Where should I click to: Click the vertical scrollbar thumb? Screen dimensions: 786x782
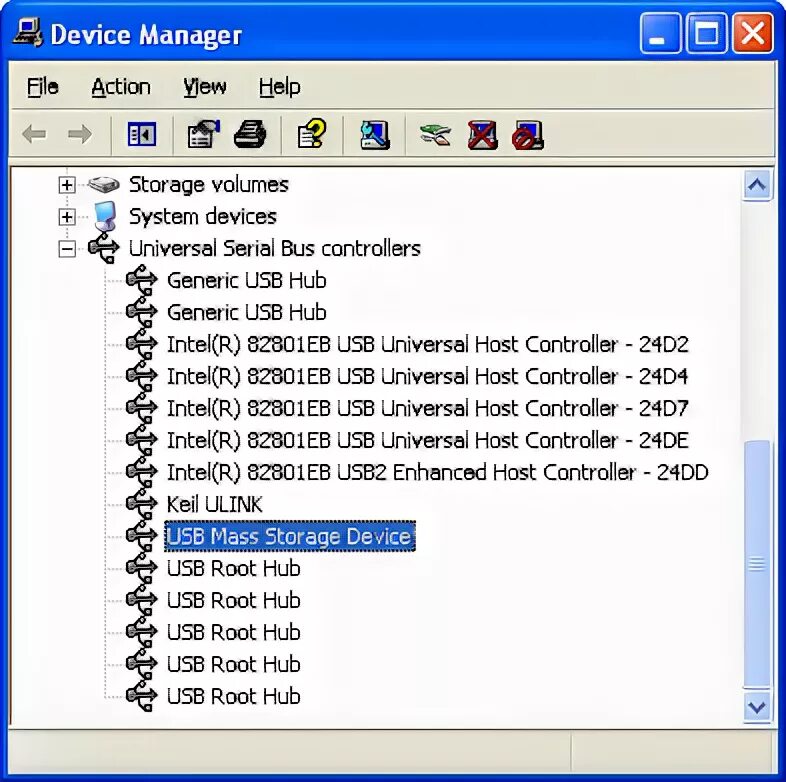point(756,563)
